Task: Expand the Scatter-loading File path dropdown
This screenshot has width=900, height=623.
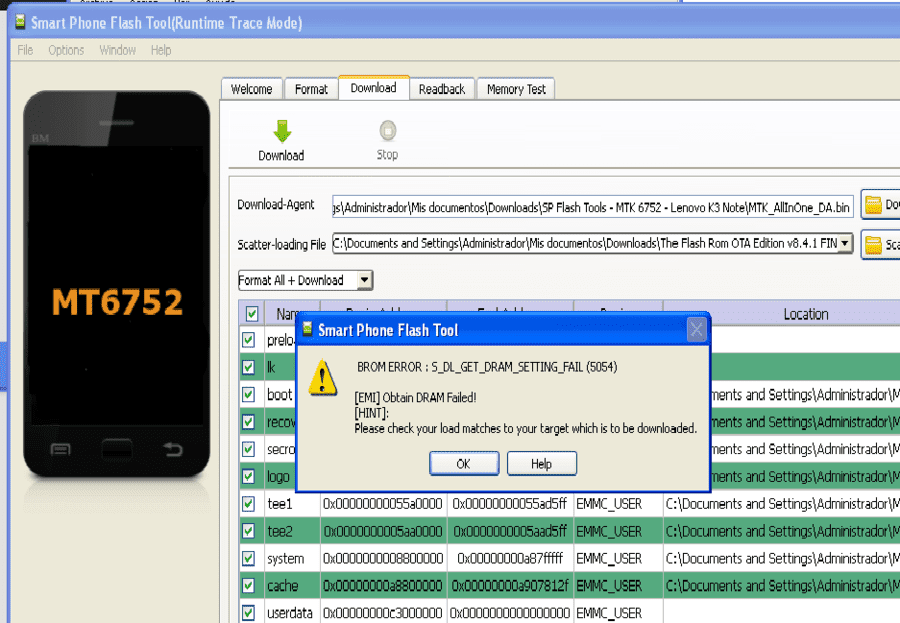Action: pos(845,243)
